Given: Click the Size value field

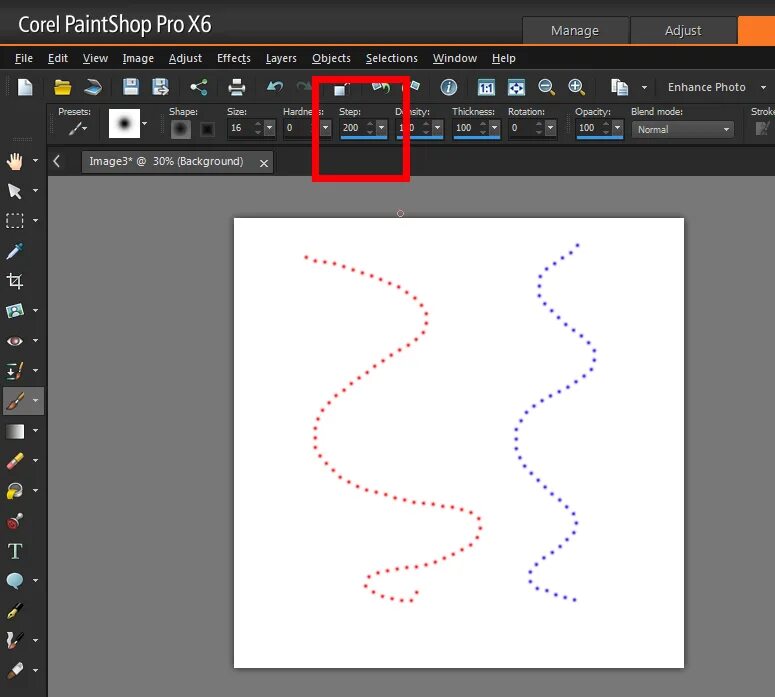Looking at the screenshot, I should pyautogui.click(x=240, y=128).
